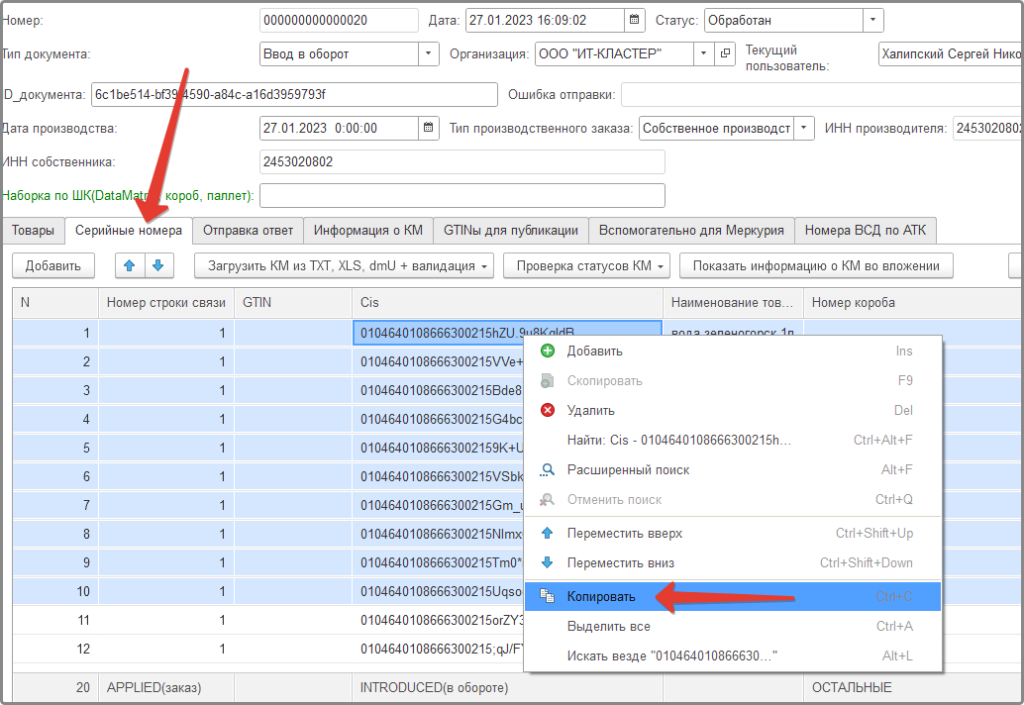Click INTRODUCED(в обороте) footer cell
This screenshot has height=705, width=1024.
[507, 687]
